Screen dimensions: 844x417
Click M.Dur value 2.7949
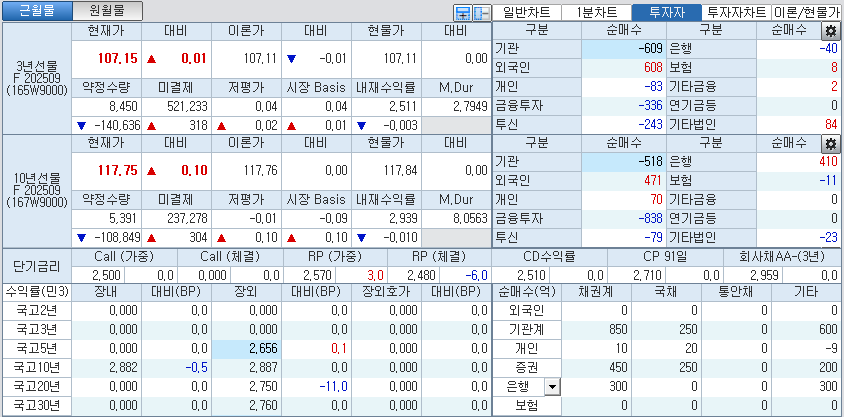[x=469, y=106]
